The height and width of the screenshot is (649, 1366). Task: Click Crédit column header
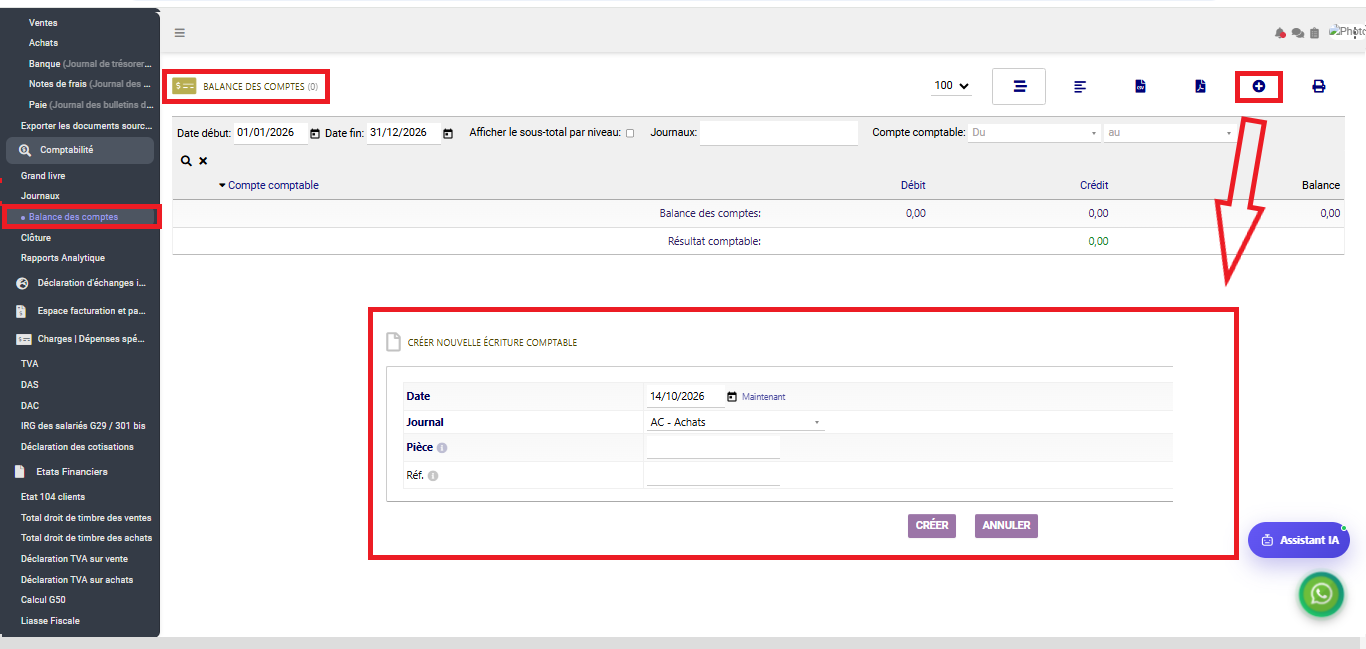1094,185
